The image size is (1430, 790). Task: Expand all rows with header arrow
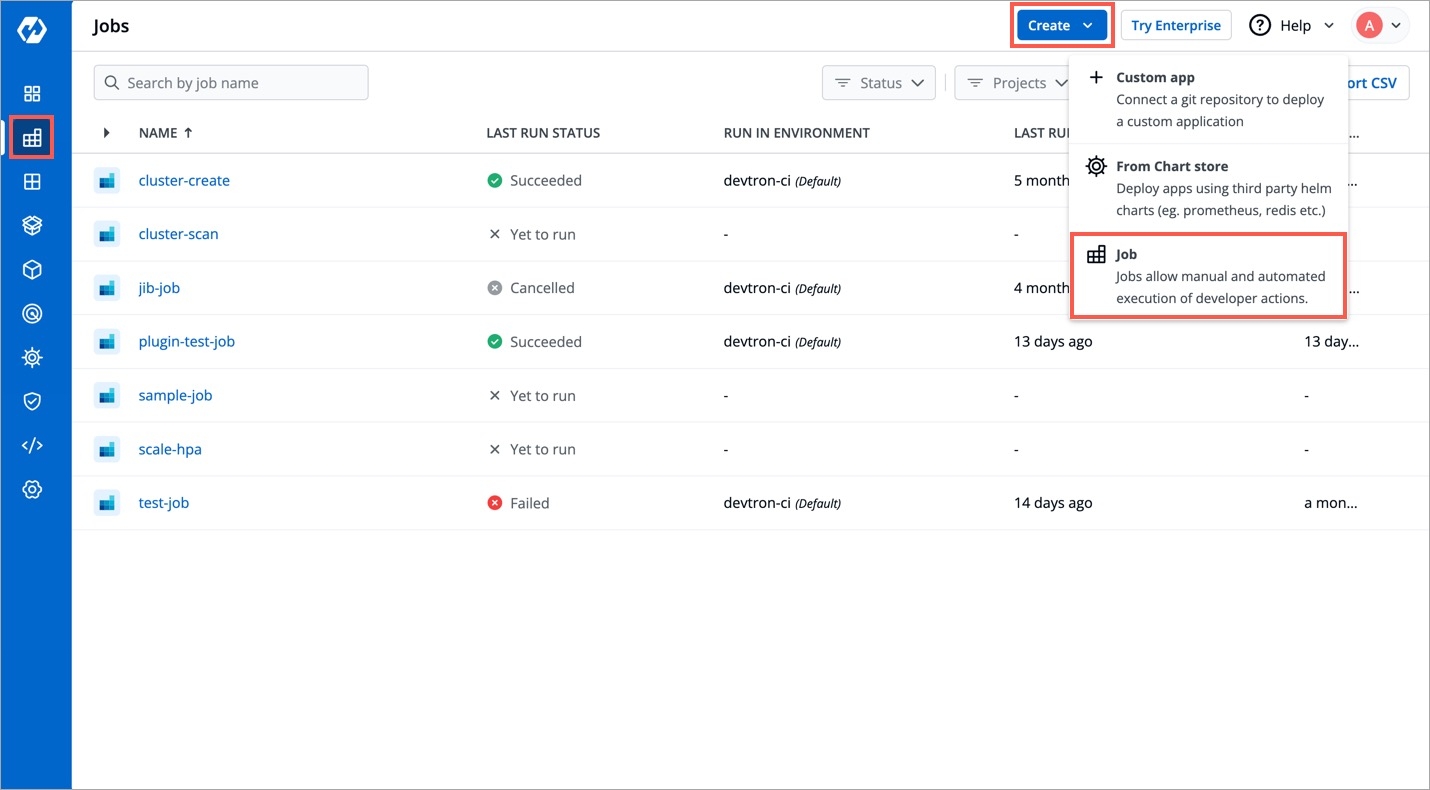(107, 133)
